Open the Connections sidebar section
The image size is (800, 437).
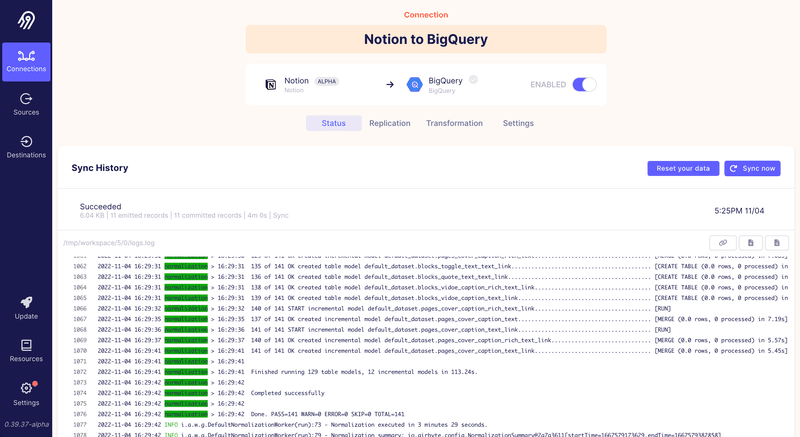(26, 62)
